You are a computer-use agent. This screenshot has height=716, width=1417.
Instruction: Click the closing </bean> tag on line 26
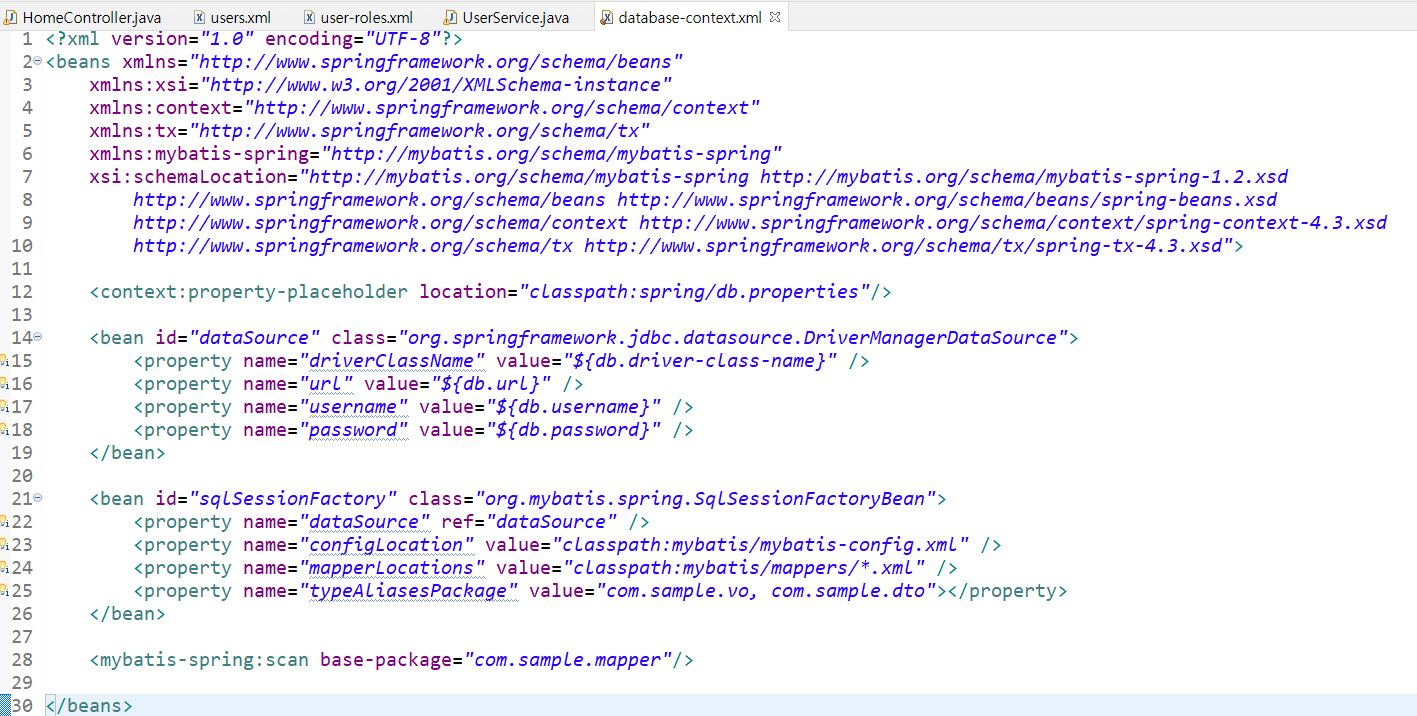[128, 614]
